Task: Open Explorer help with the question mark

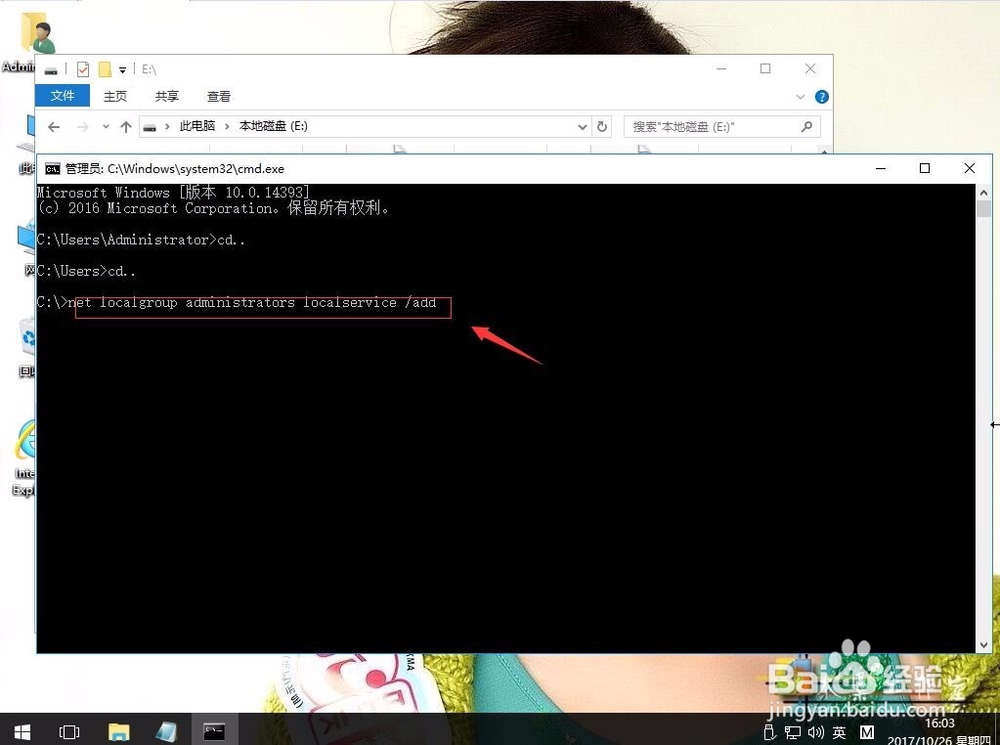Action: (x=822, y=97)
